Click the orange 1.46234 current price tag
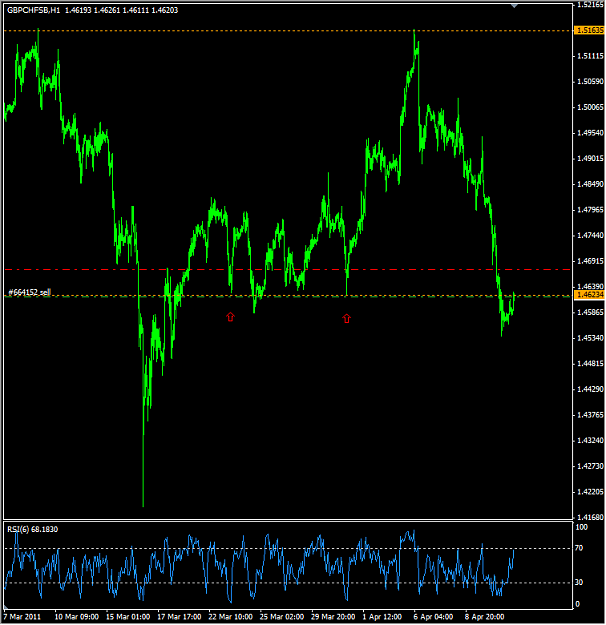The width and height of the screenshot is (606, 625). click(x=589, y=295)
